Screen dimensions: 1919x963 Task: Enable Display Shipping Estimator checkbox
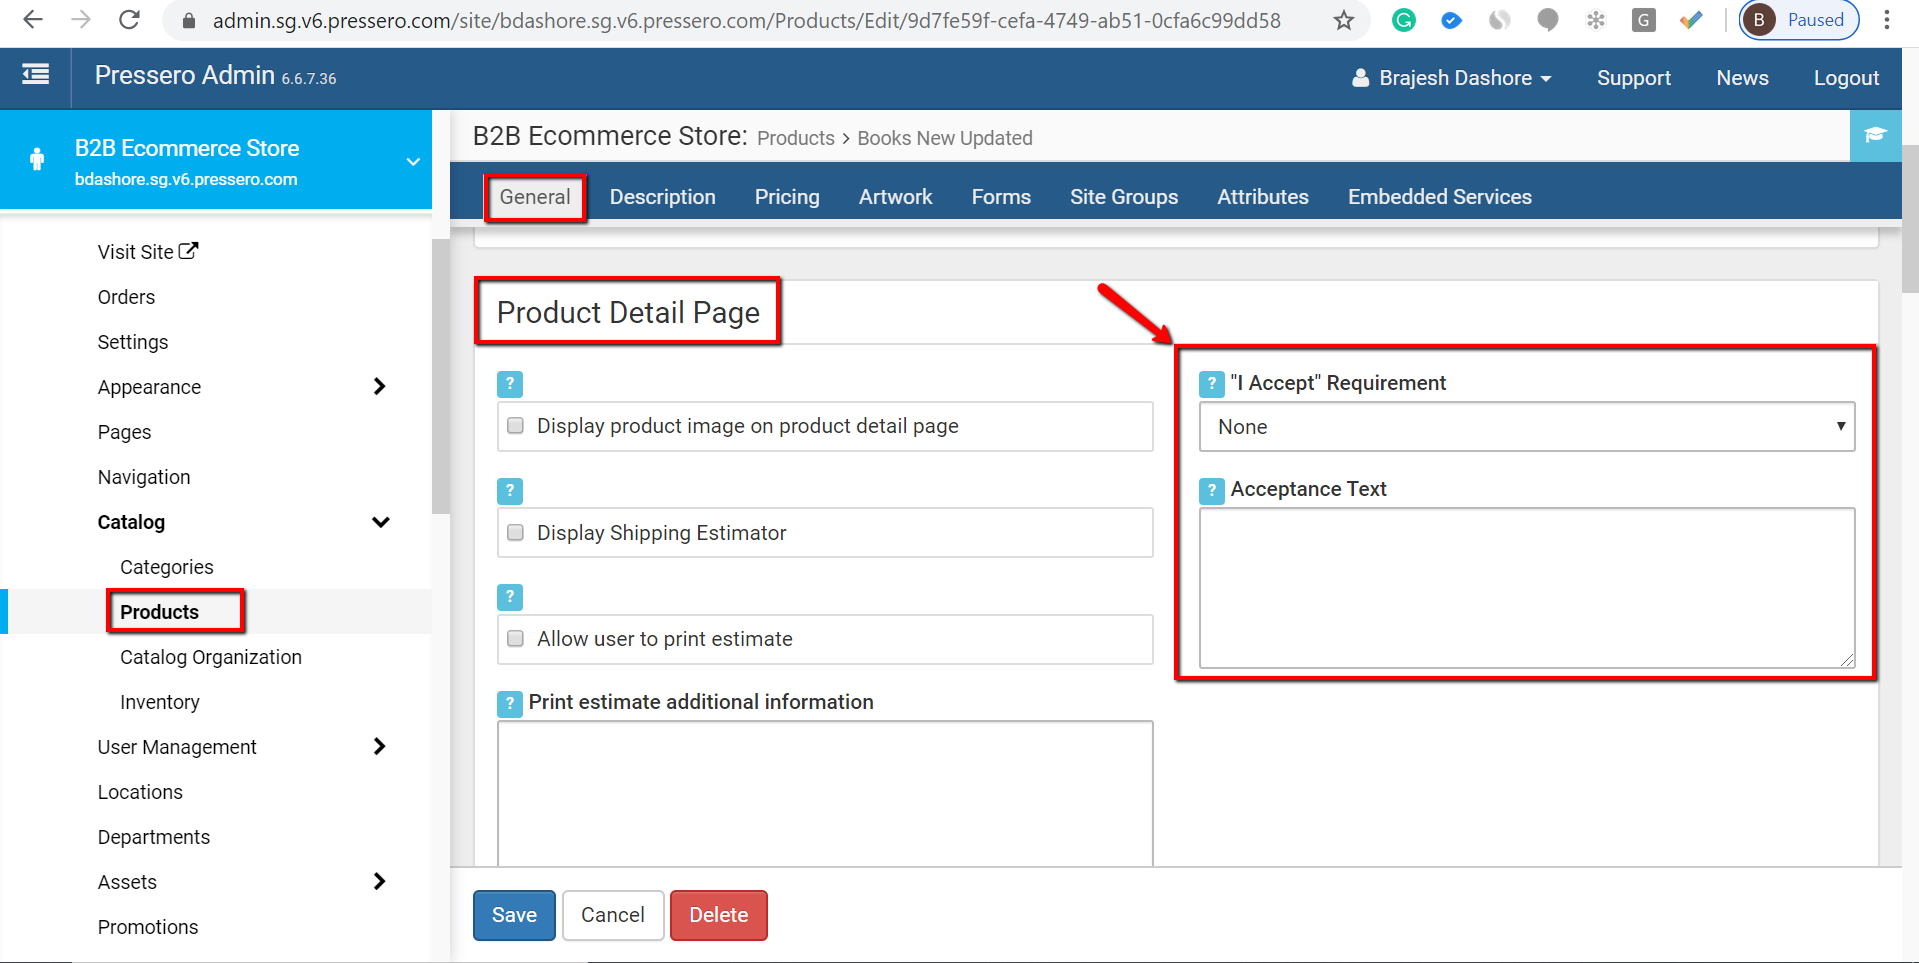[x=516, y=533]
